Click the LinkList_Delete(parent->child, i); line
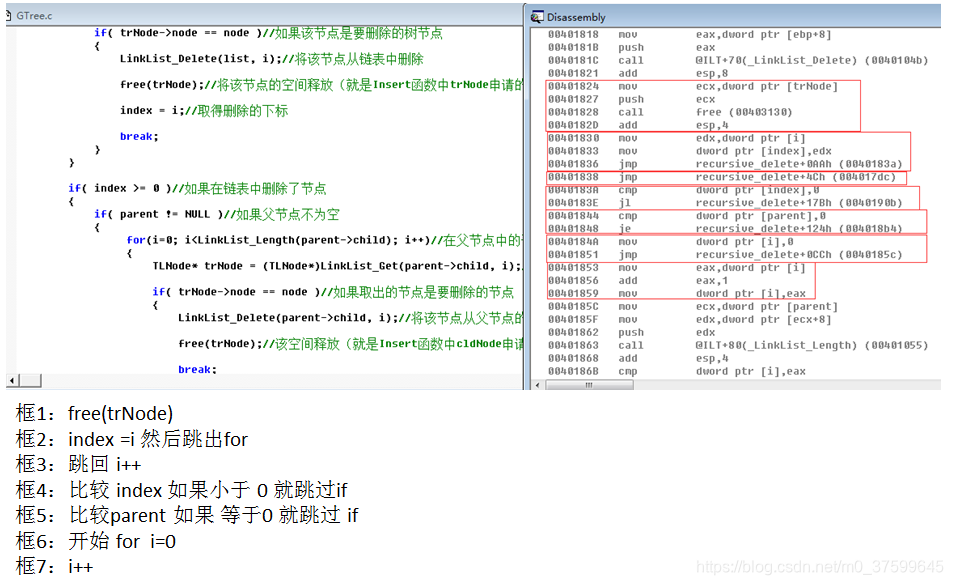 [x=349, y=318]
